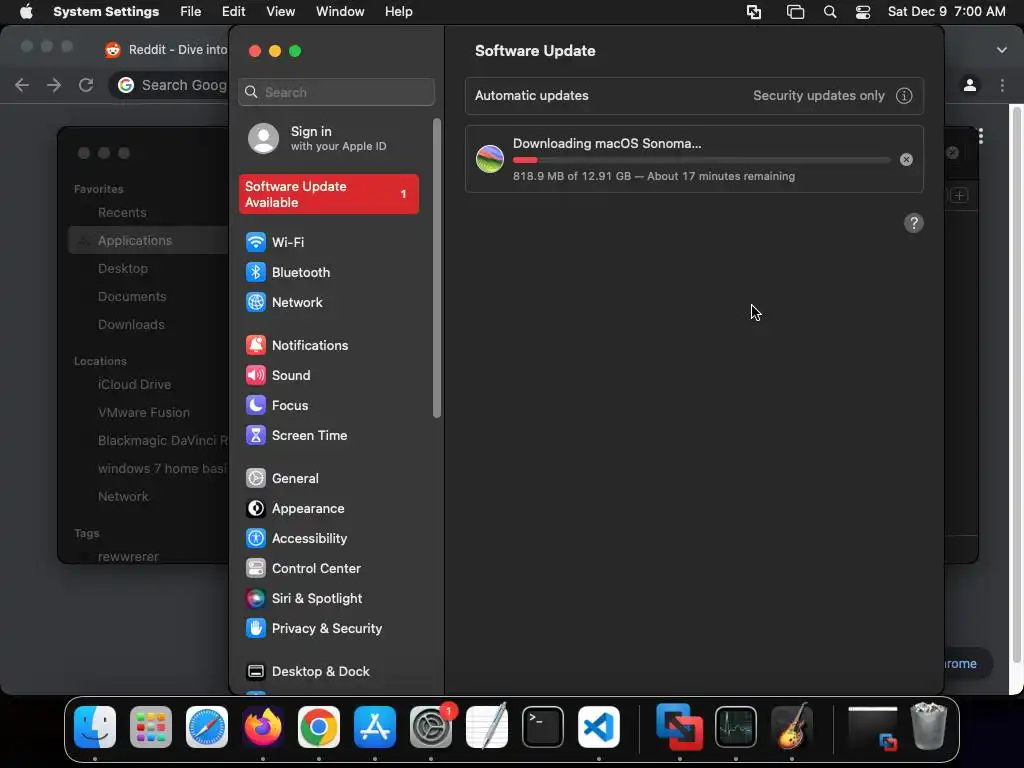Screen dimensions: 1024x768
Task: Open Trash from the Dock
Action: coord(929,727)
